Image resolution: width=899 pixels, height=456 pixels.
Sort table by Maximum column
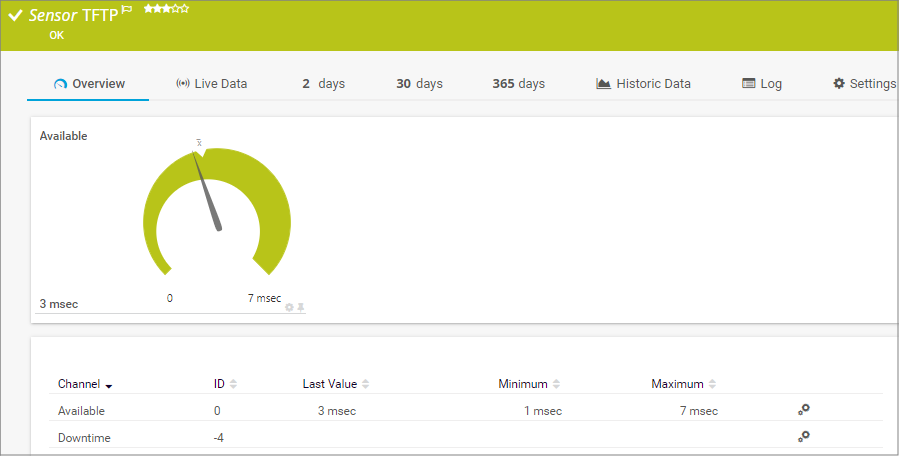coord(711,384)
